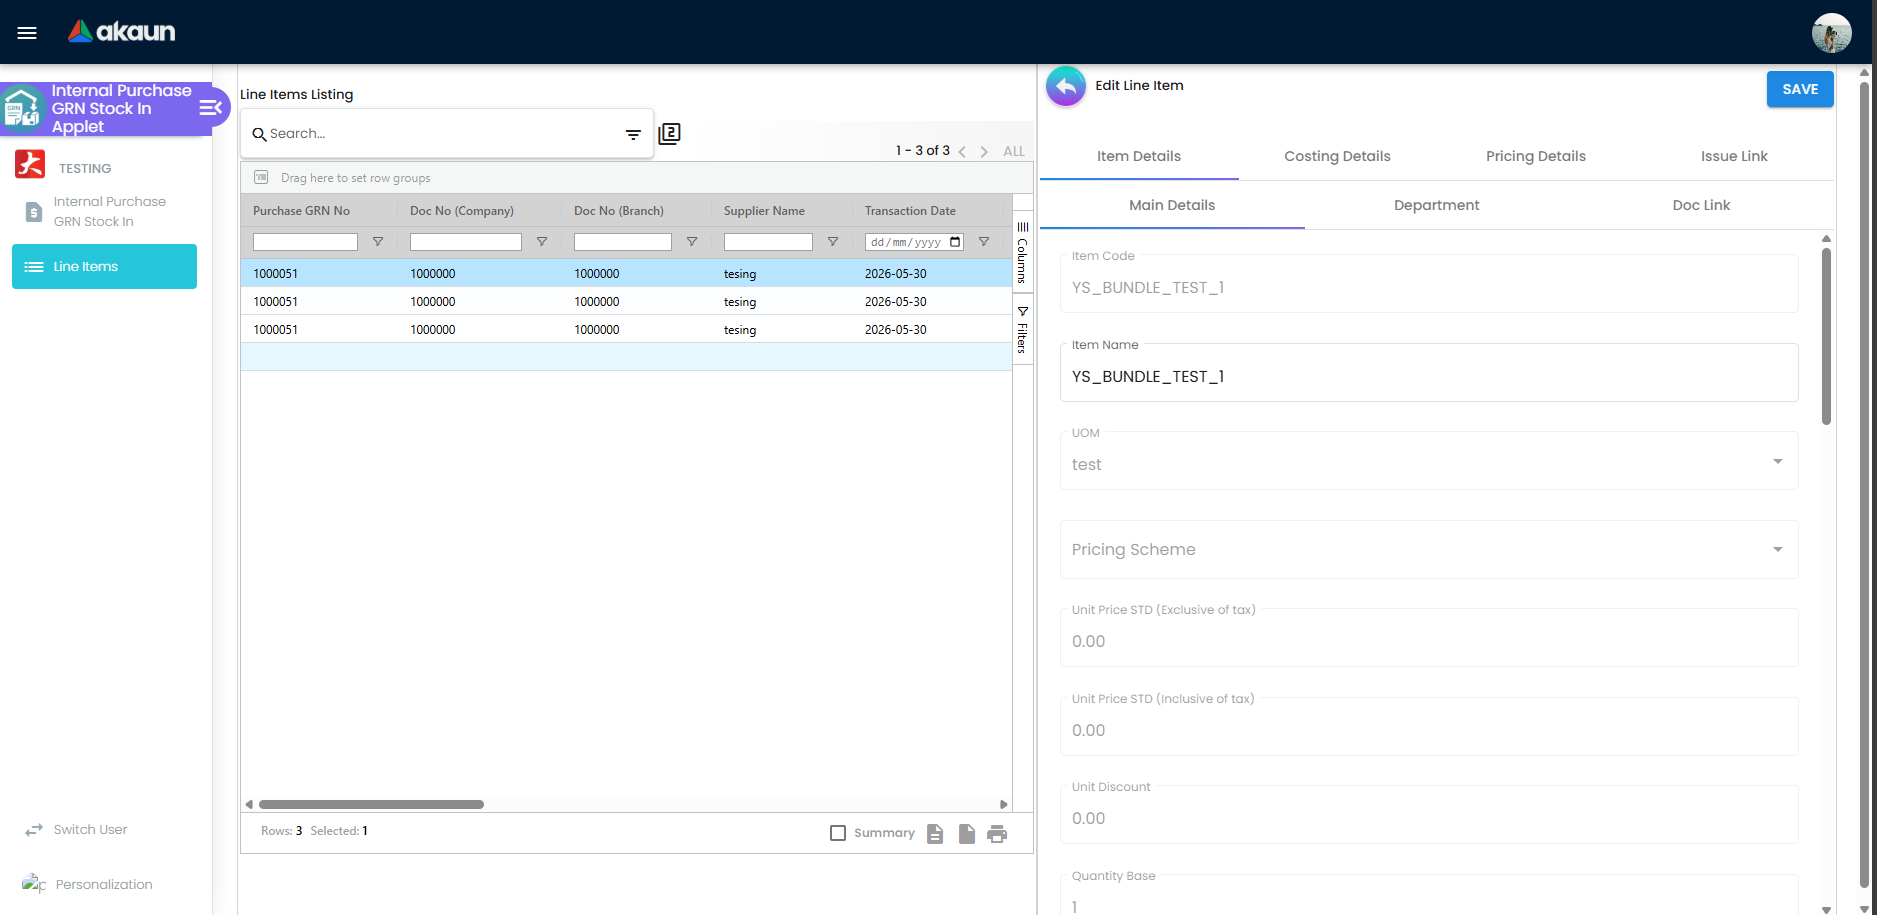Switch to Costing Details tab
This screenshot has width=1877, height=915.
[1337, 156]
